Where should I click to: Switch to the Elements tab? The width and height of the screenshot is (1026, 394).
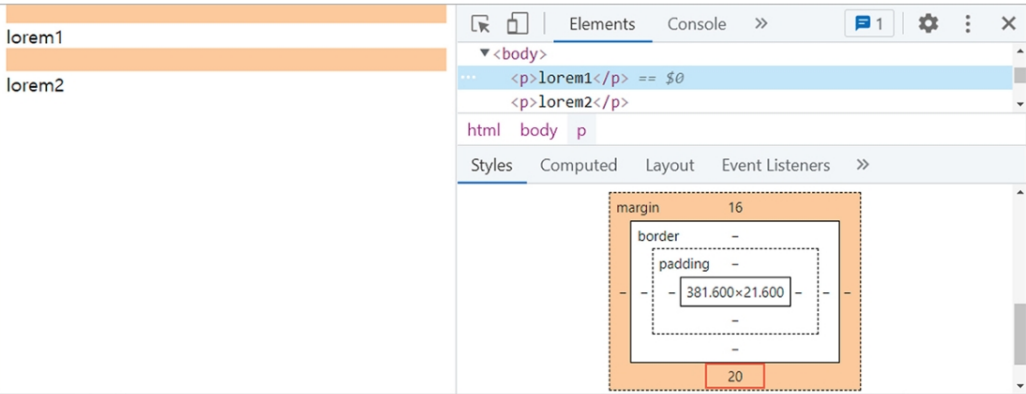(x=602, y=24)
